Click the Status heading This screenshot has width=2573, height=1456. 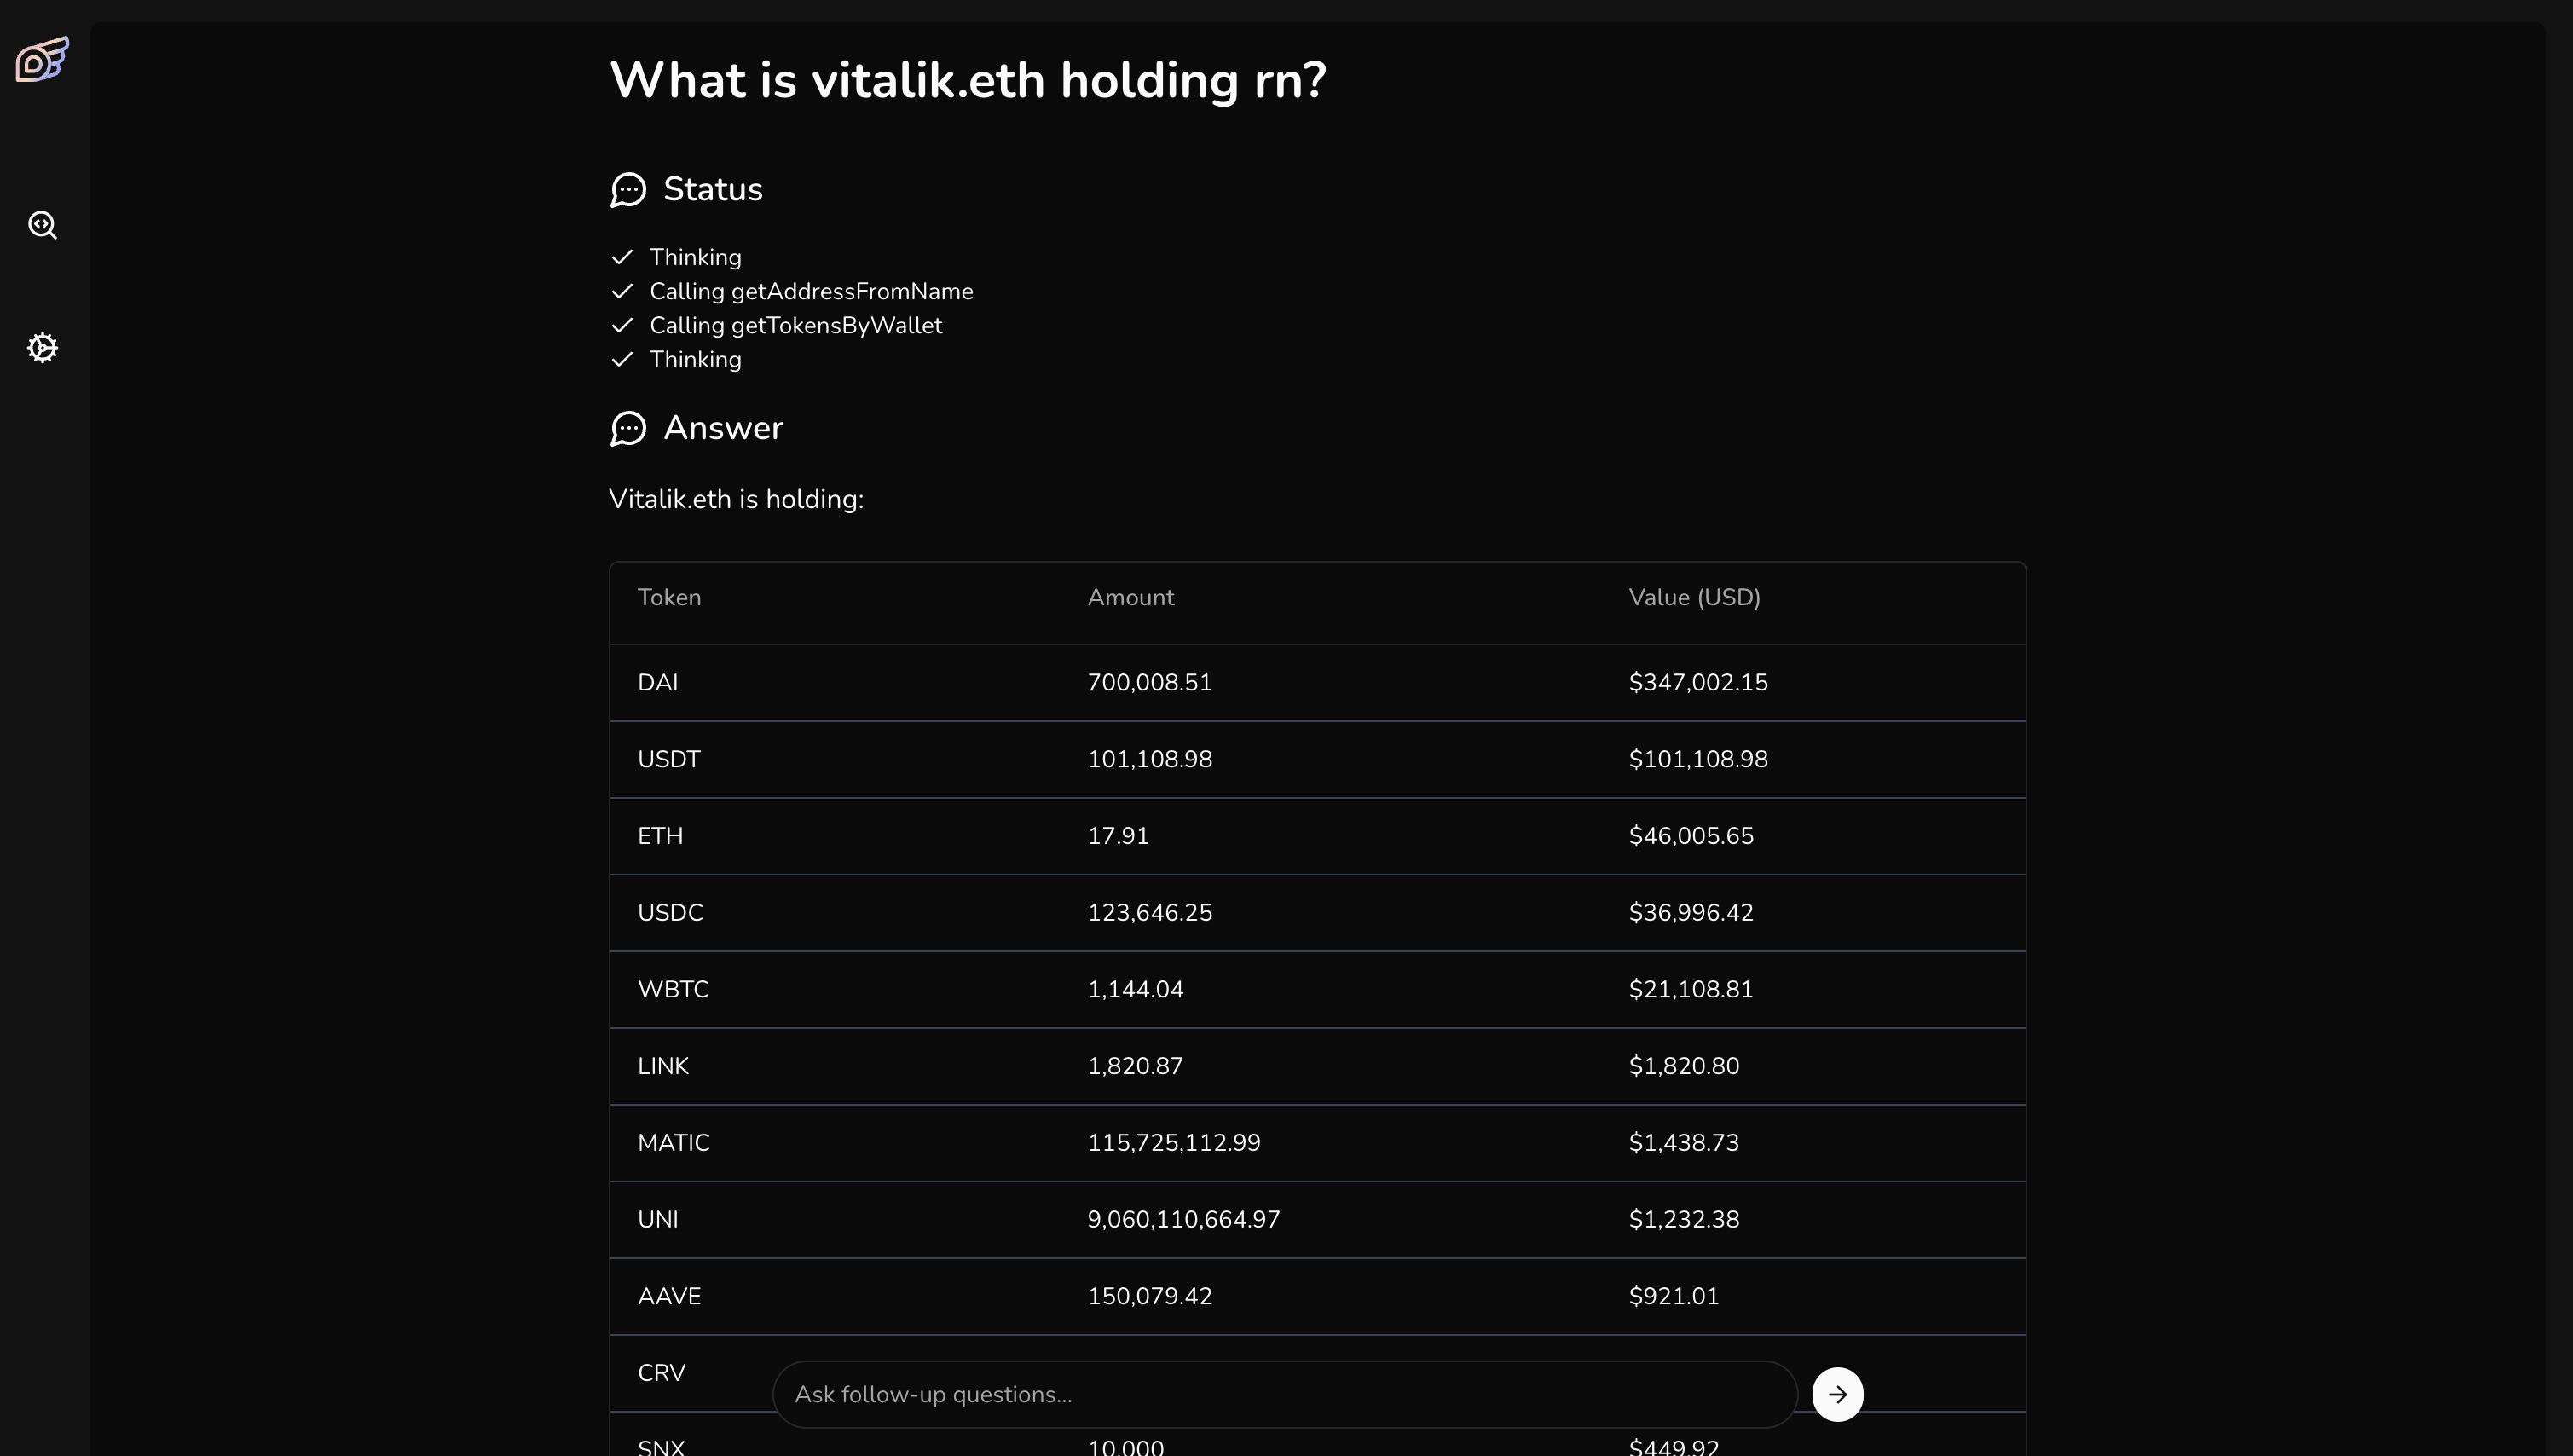coord(713,189)
